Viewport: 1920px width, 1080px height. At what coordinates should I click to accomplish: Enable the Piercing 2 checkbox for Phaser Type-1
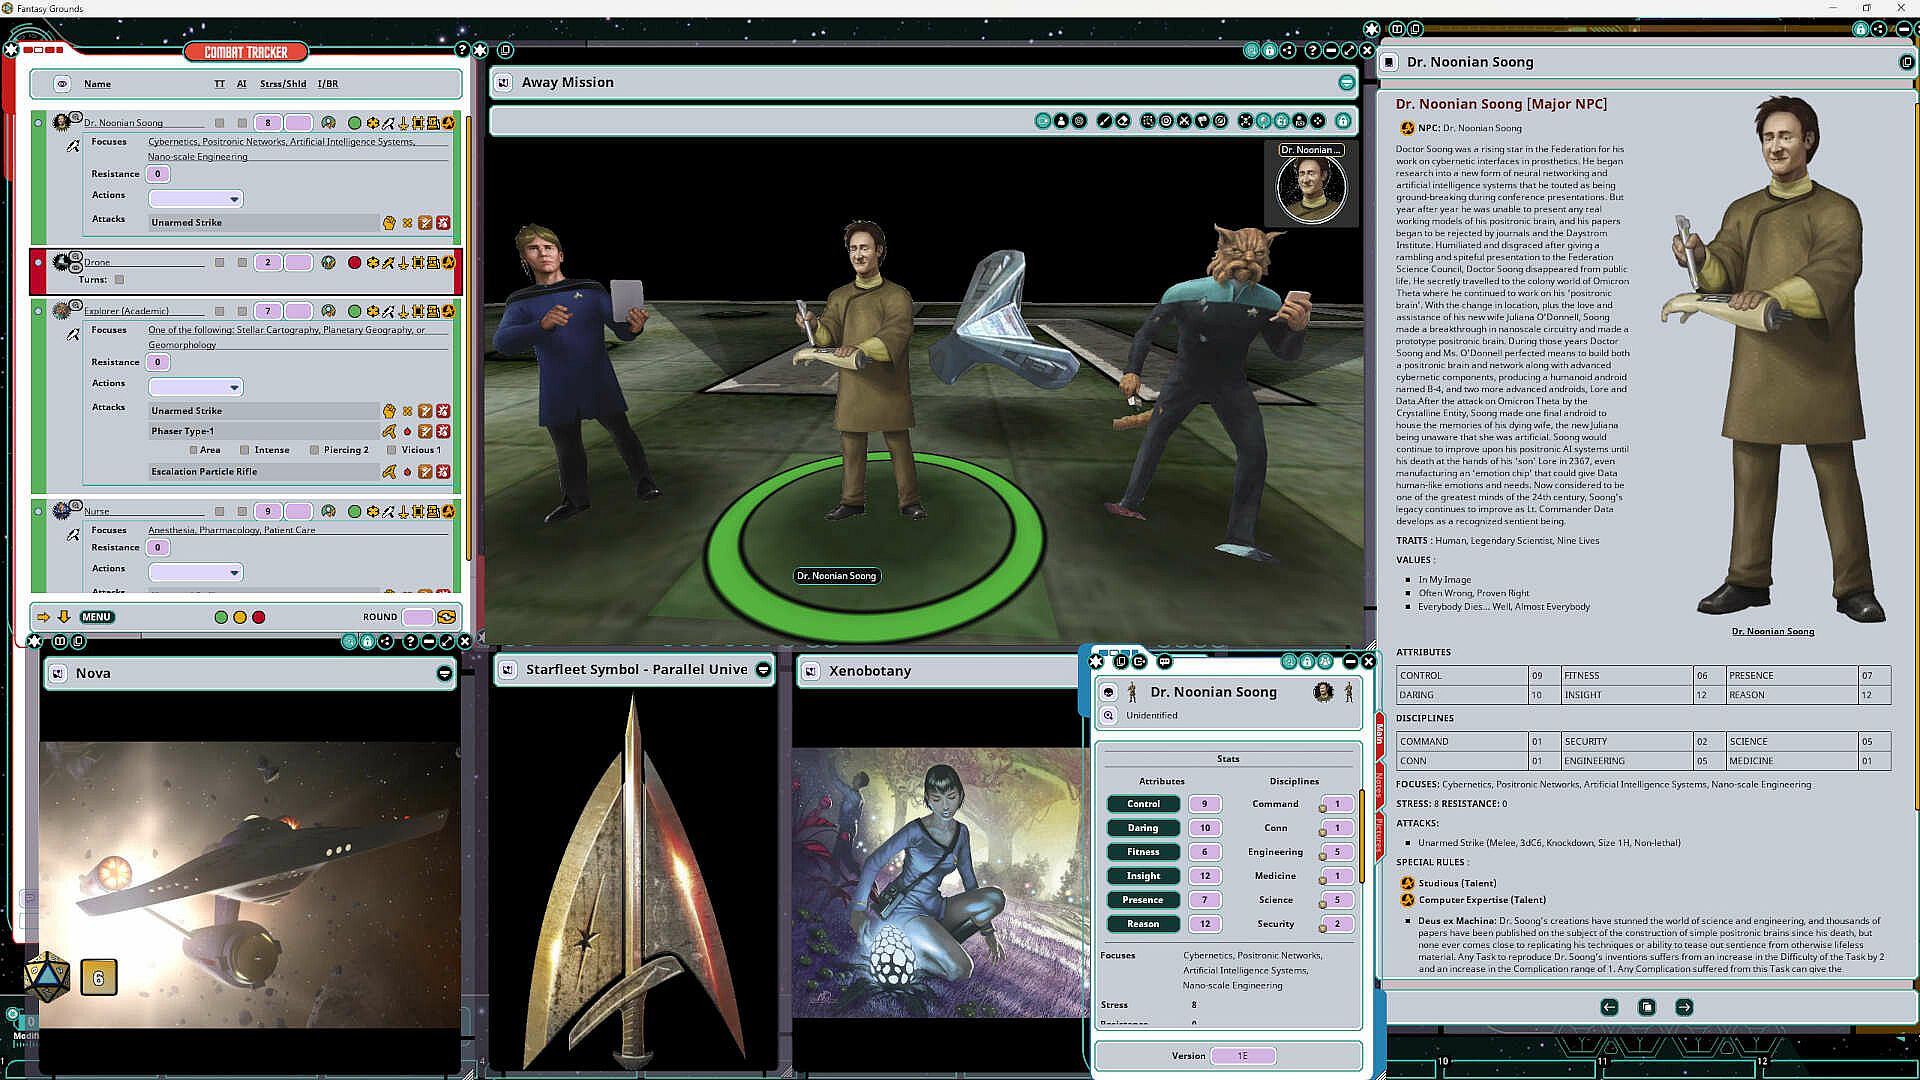pos(314,450)
